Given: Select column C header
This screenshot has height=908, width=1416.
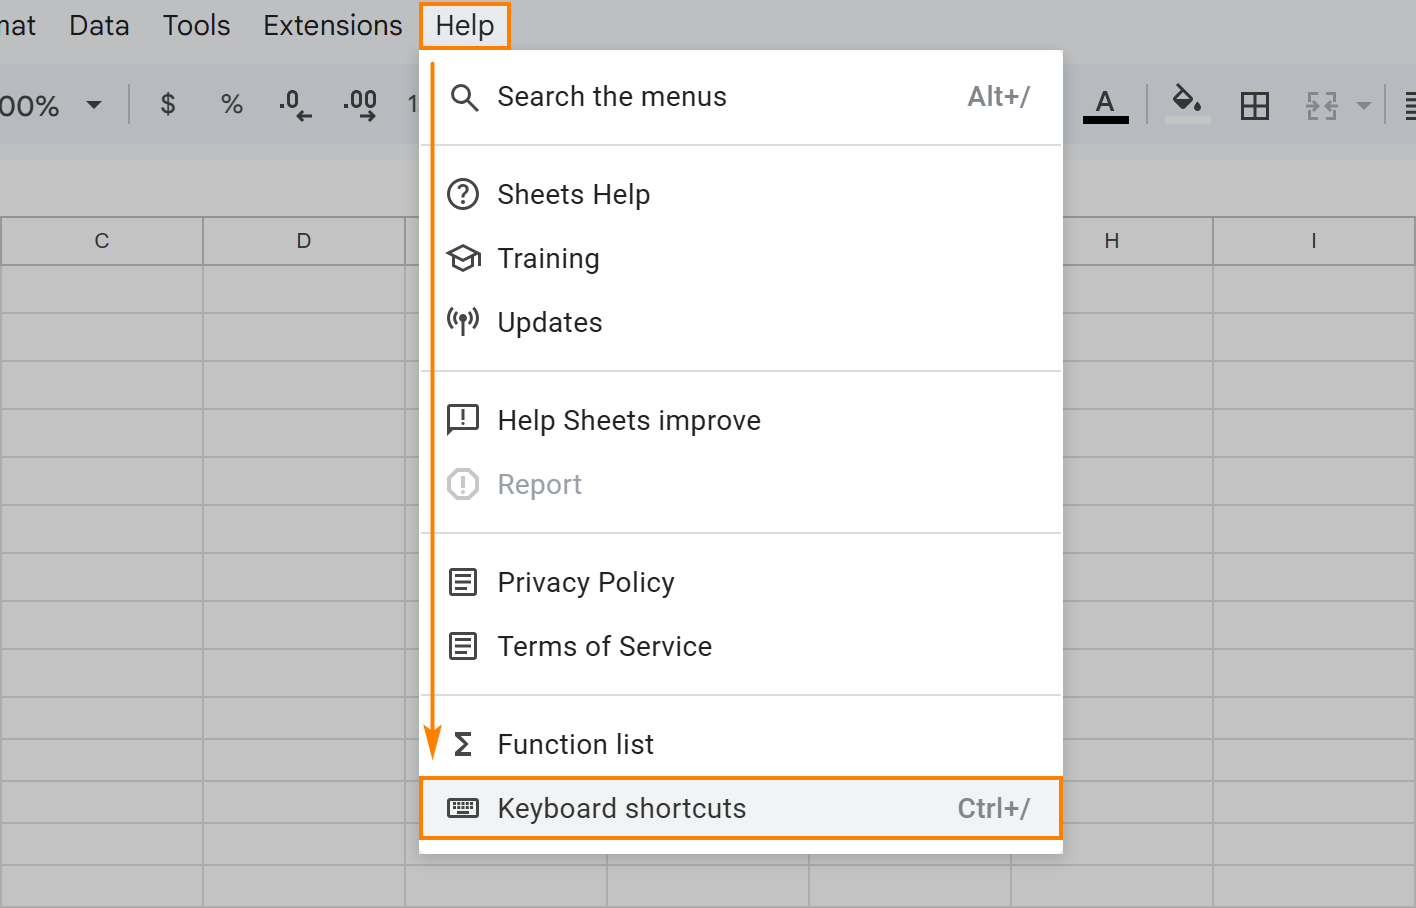Looking at the screenshot, I should [102, 241].
